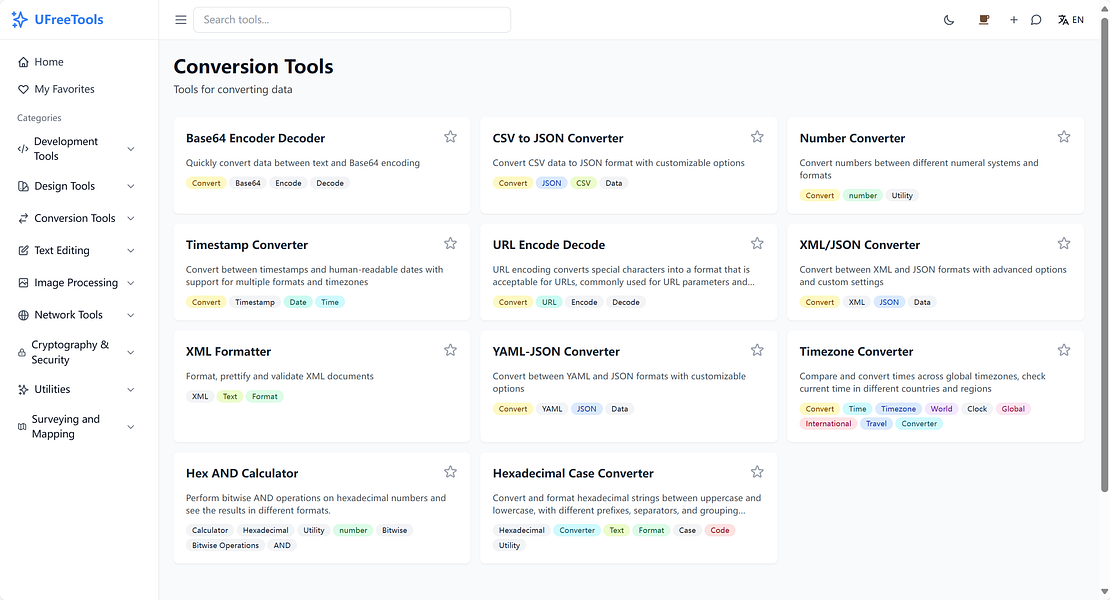
Task: Favorite the Base64 Encoder Decoder tool
Action: 450,136
